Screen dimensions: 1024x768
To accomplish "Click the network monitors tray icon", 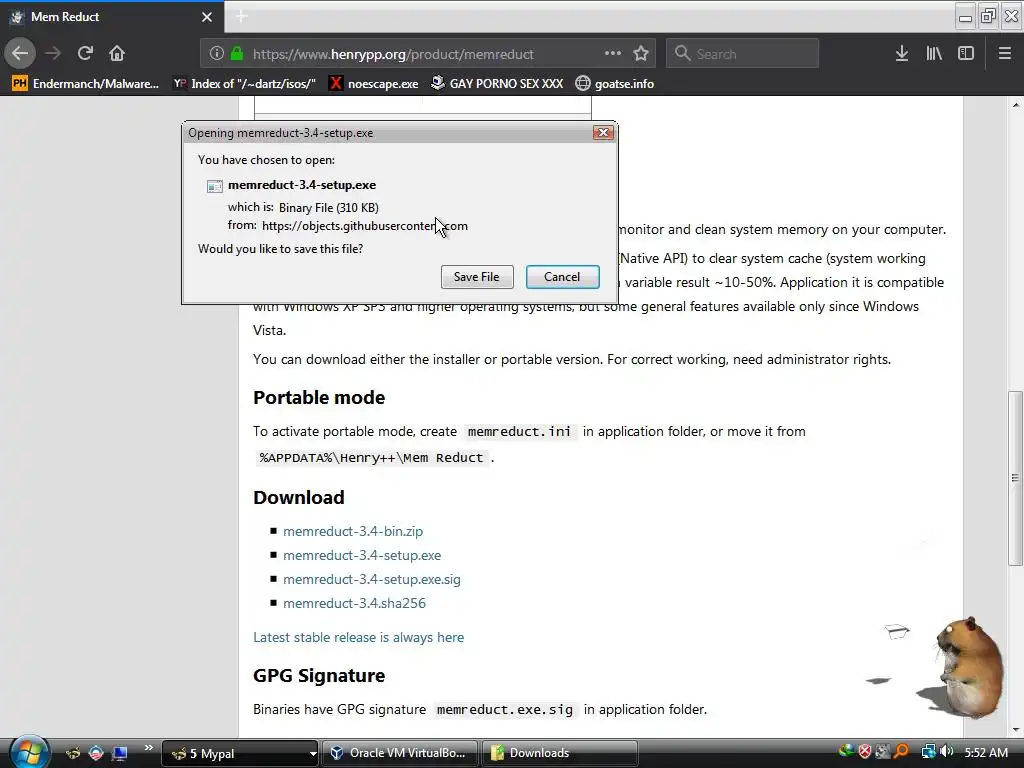I will pyautogui.click(x=928, y=752).
